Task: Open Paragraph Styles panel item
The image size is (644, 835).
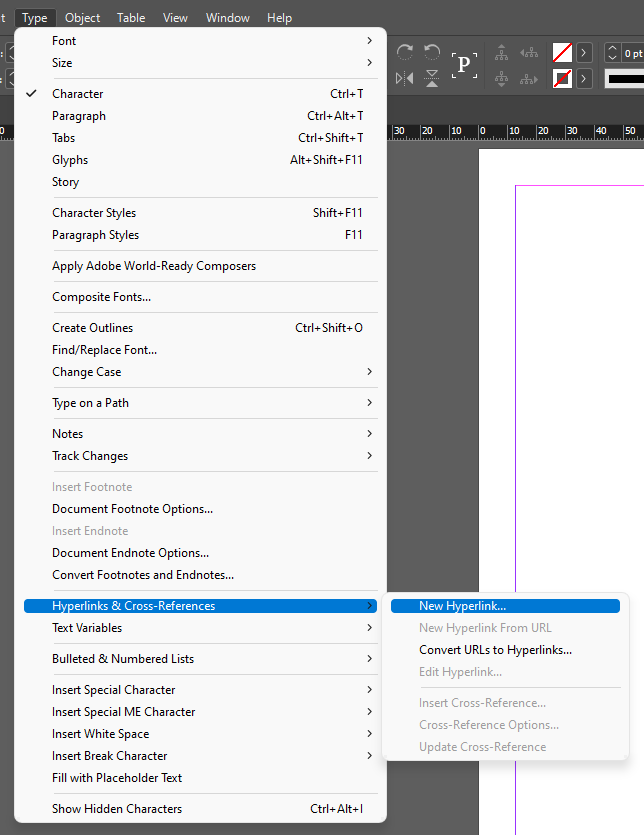Action: 201,235
